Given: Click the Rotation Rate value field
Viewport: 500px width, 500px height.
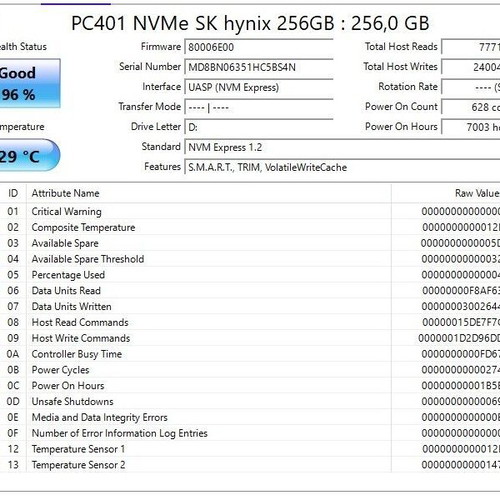Looking at the screenshot, I should 471,87.
